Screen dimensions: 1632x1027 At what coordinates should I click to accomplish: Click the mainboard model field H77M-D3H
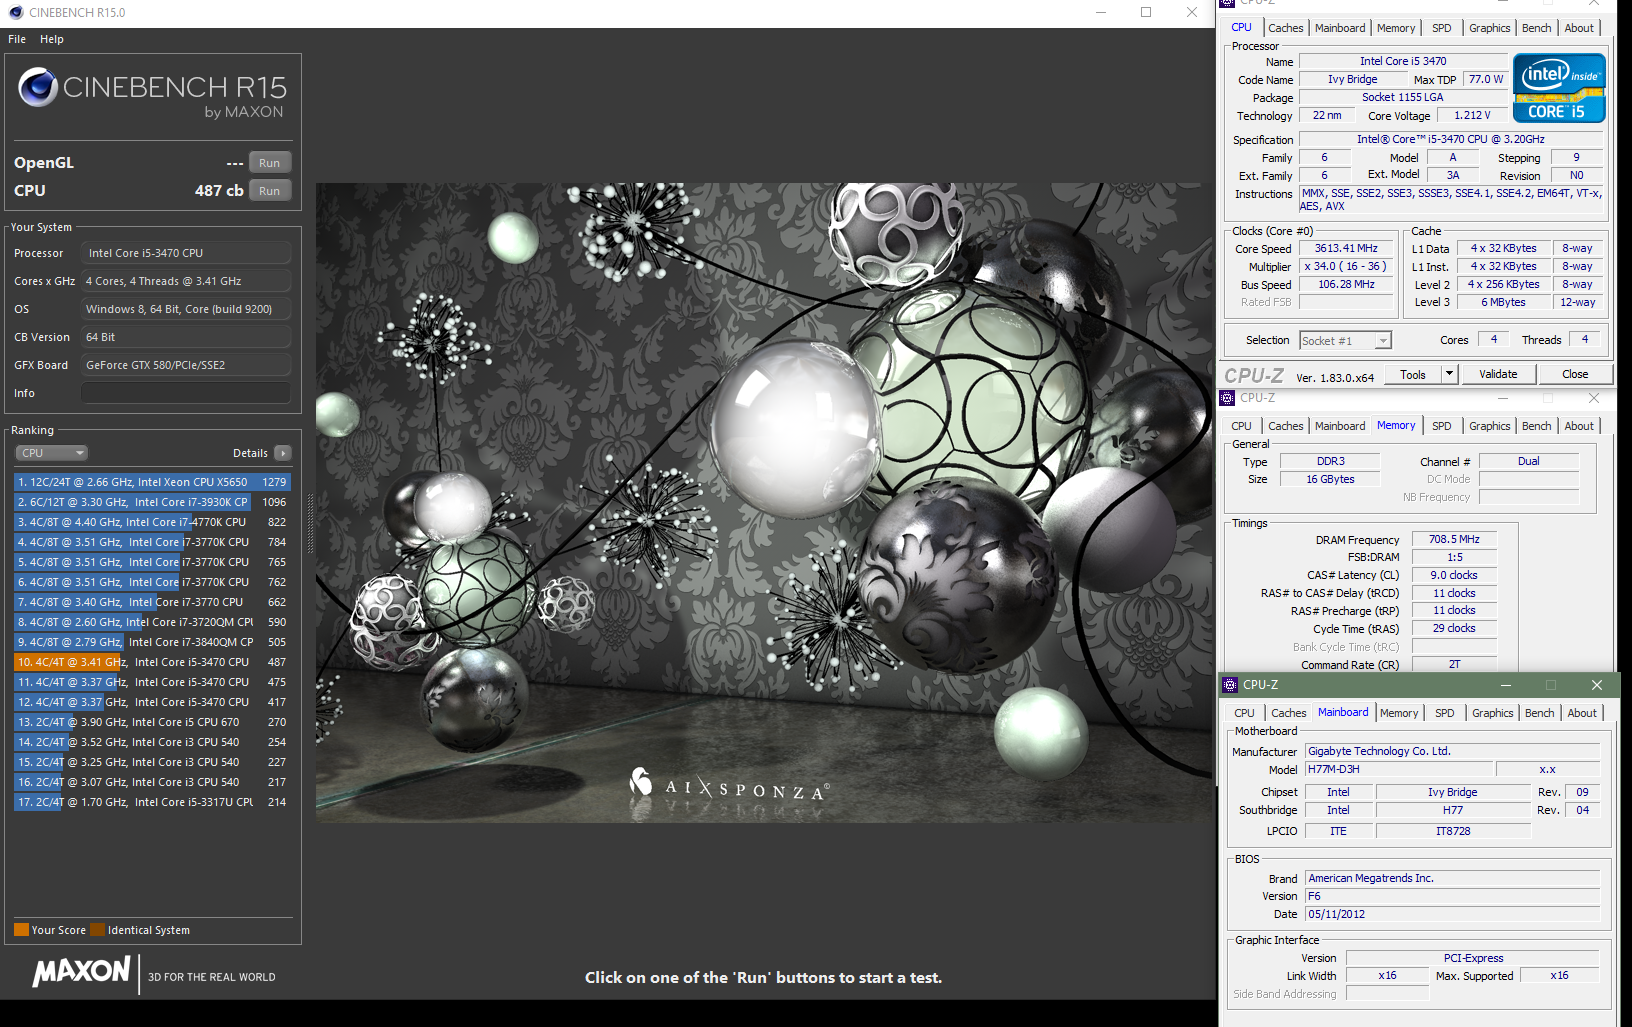click(1398, 770)
